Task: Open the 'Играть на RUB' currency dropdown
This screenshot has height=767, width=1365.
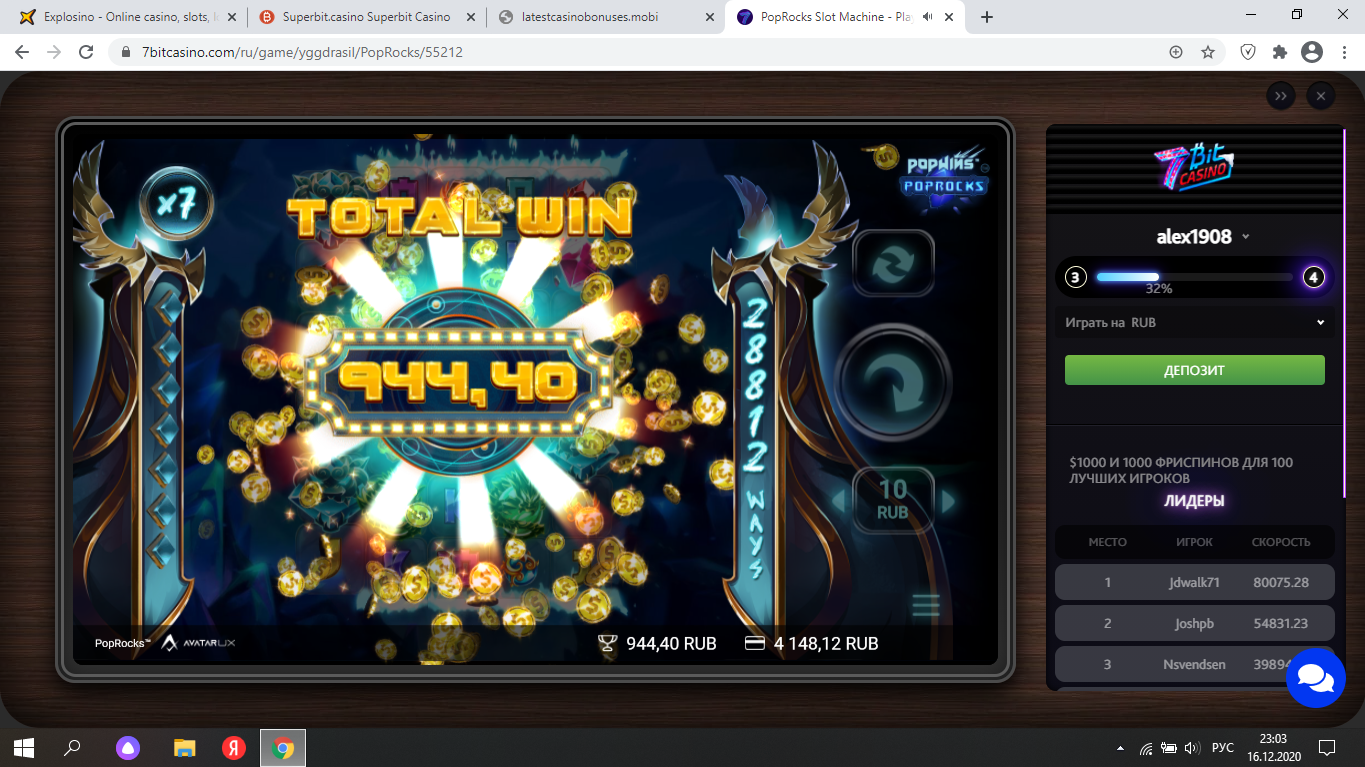Action: pyautogui.click(x=1195, y=323)
